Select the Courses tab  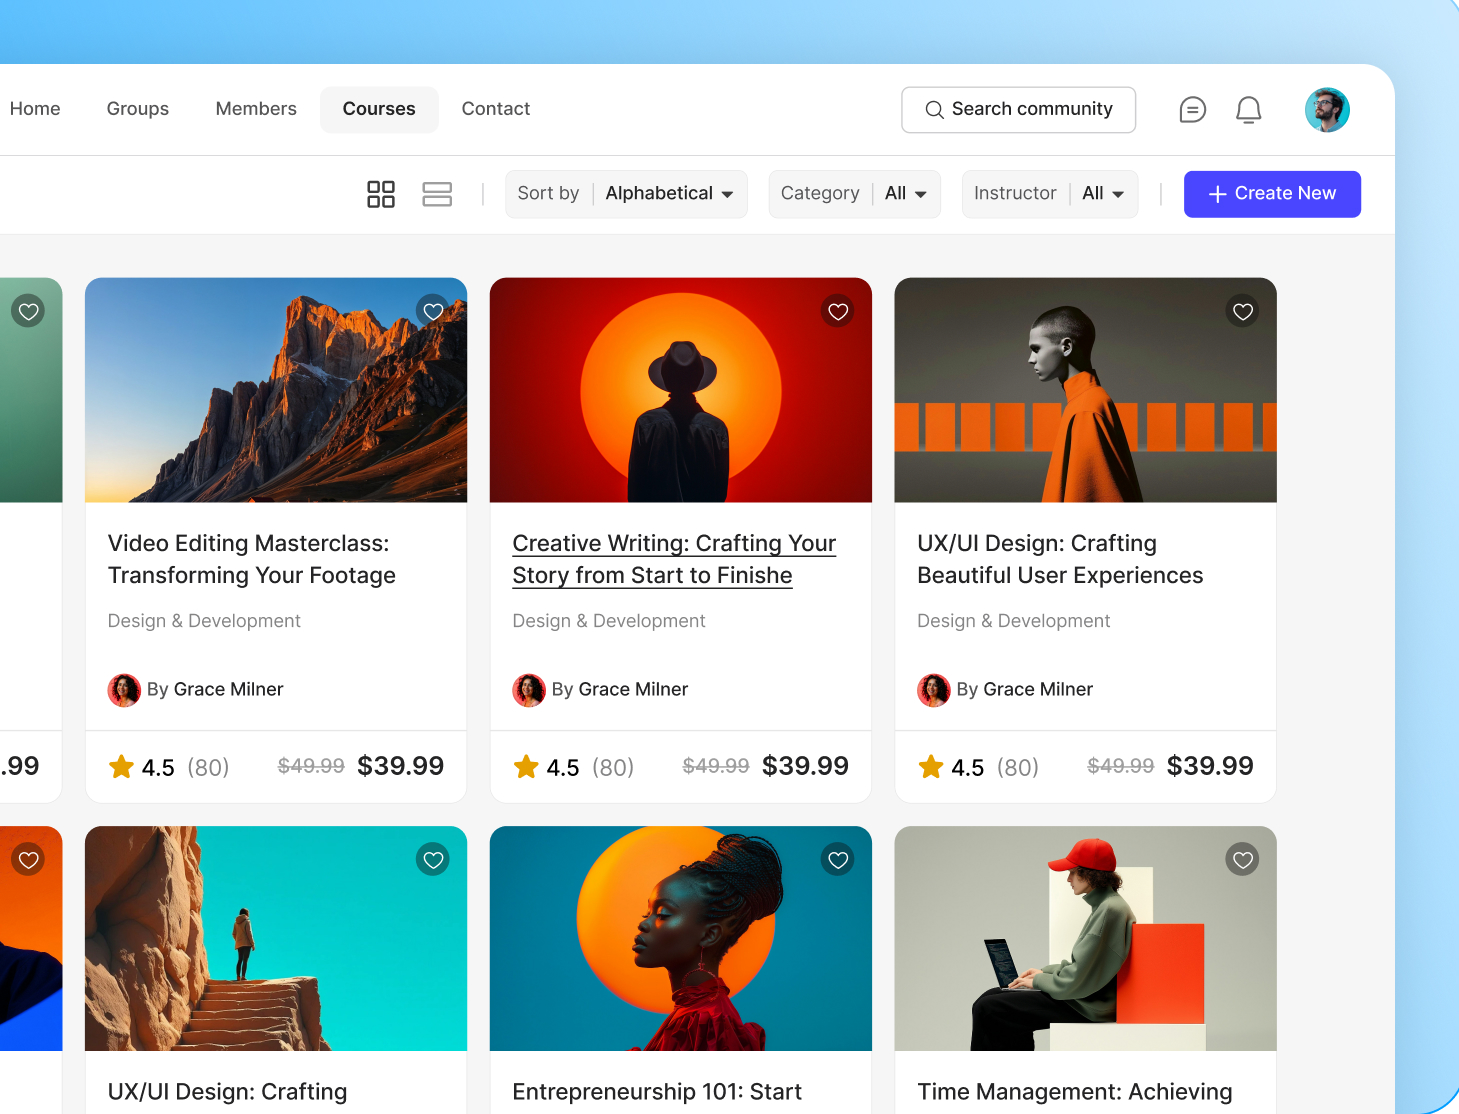click(379, 109)
